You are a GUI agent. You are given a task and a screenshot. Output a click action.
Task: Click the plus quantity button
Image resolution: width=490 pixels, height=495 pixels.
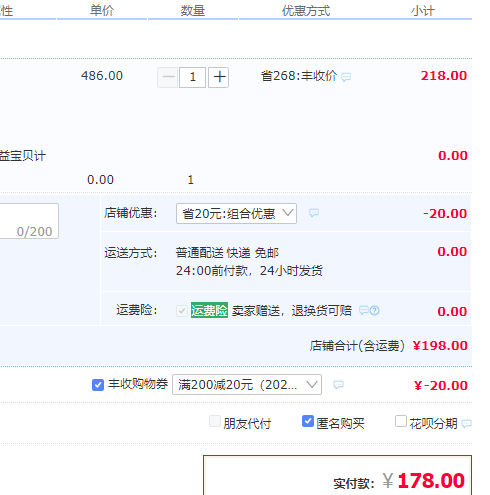tap(219, 77)
